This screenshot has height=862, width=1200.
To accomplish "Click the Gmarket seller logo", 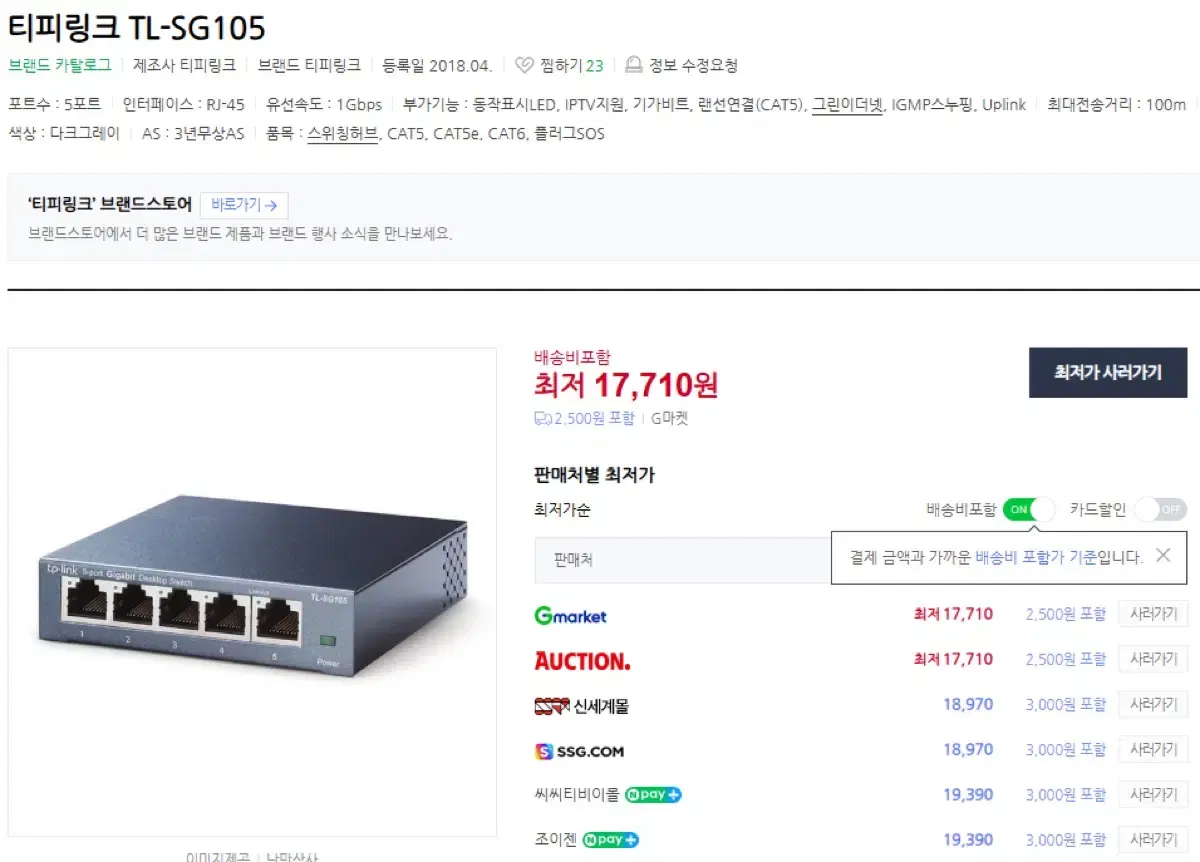I will tap(571, 616).
